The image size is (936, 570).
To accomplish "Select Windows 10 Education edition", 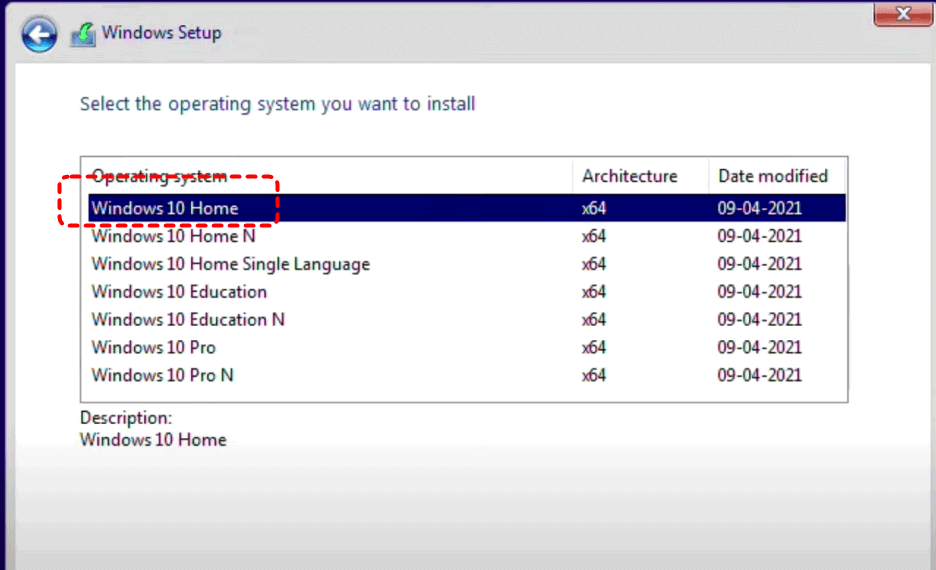I will [x=467, y=291].
